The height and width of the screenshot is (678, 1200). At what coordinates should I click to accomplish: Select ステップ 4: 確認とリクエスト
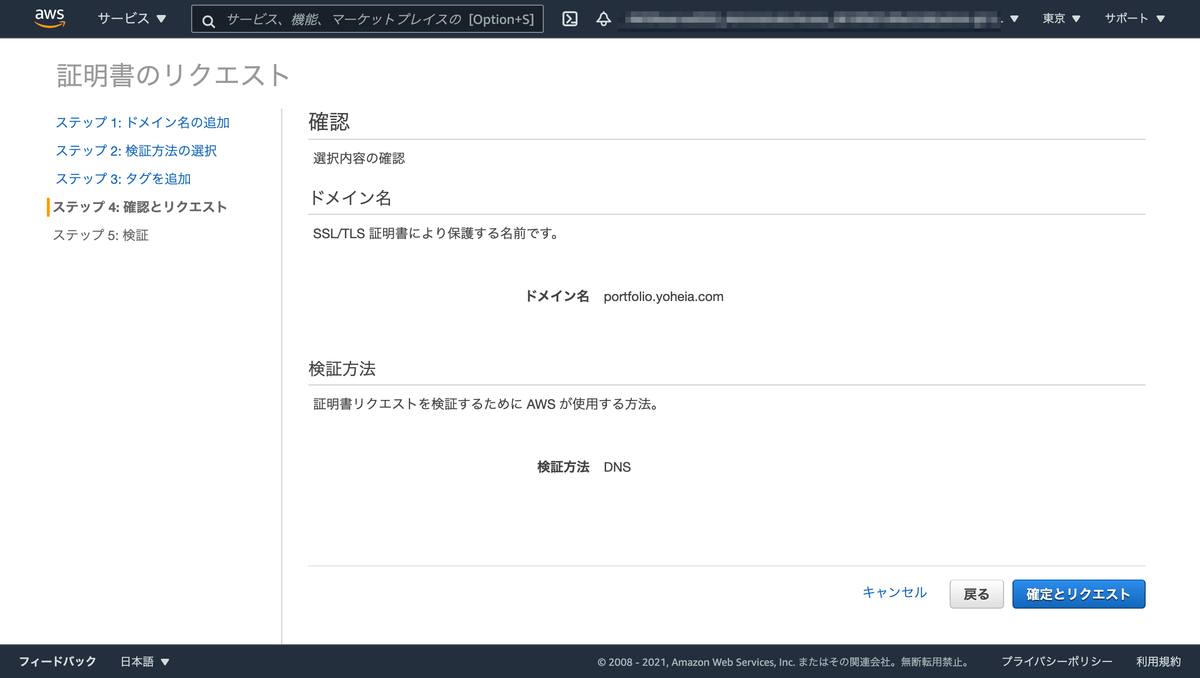(140, 207)
